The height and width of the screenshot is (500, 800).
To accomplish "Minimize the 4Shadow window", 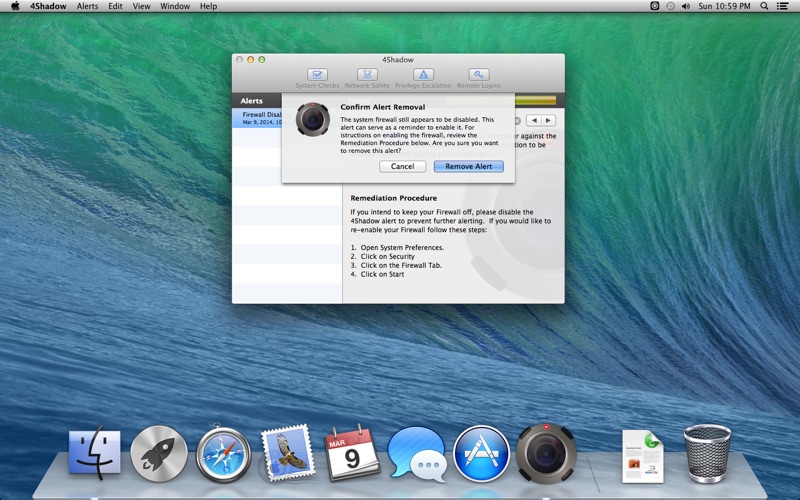I will [251, 60].
